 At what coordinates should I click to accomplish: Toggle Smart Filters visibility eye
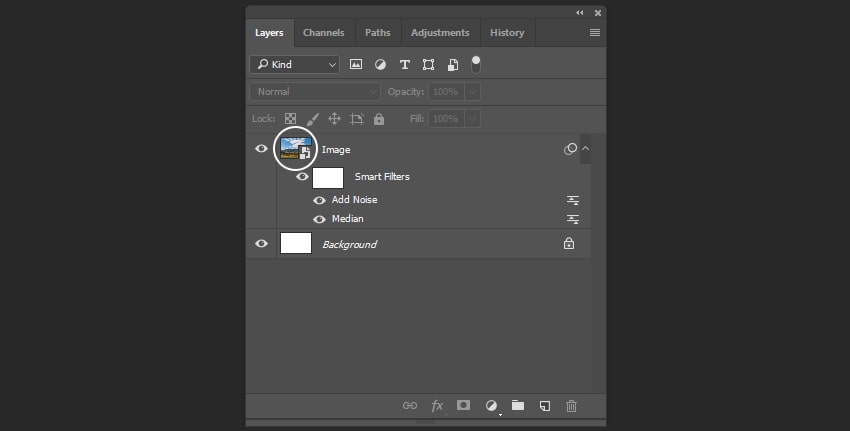coord(302,177)
